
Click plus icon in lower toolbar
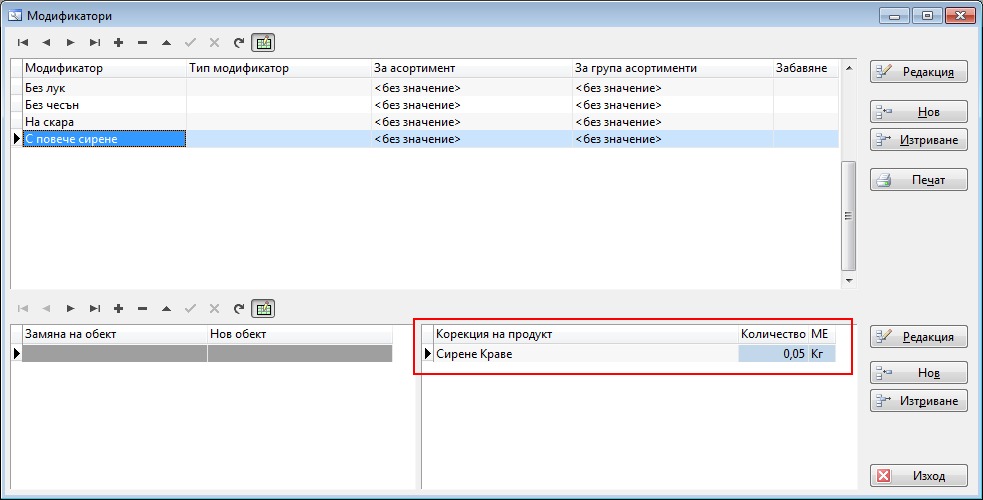pos(118,308)
